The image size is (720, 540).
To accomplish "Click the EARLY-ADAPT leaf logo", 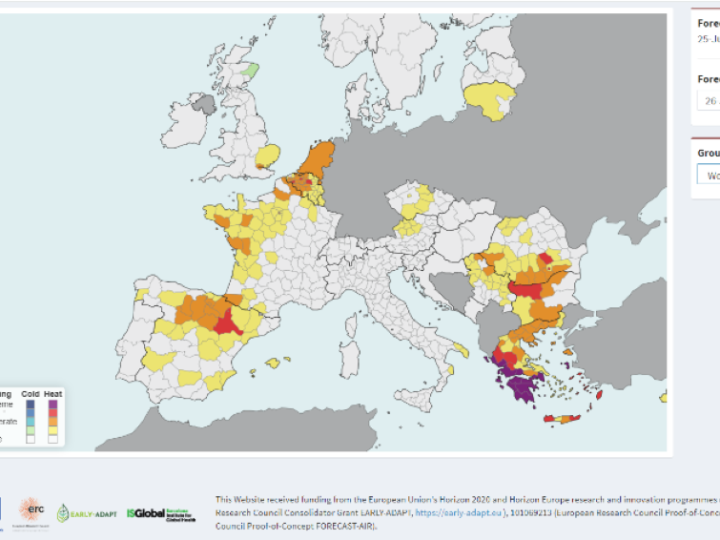I will (86, 513).
